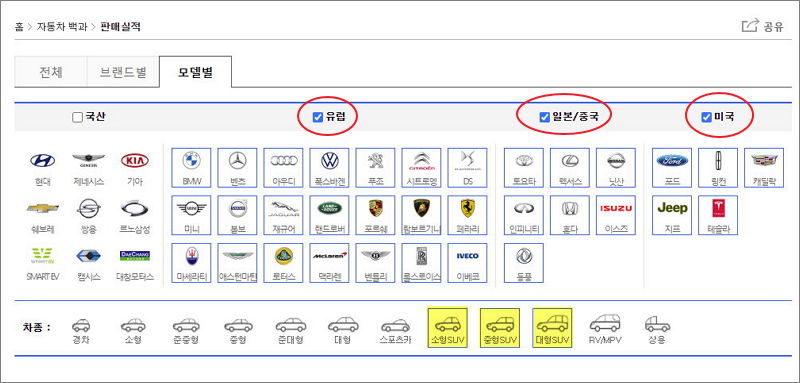800x383 pixels.
Task: Pick the Porsche brand tile
Action: (x=376, y=215)
